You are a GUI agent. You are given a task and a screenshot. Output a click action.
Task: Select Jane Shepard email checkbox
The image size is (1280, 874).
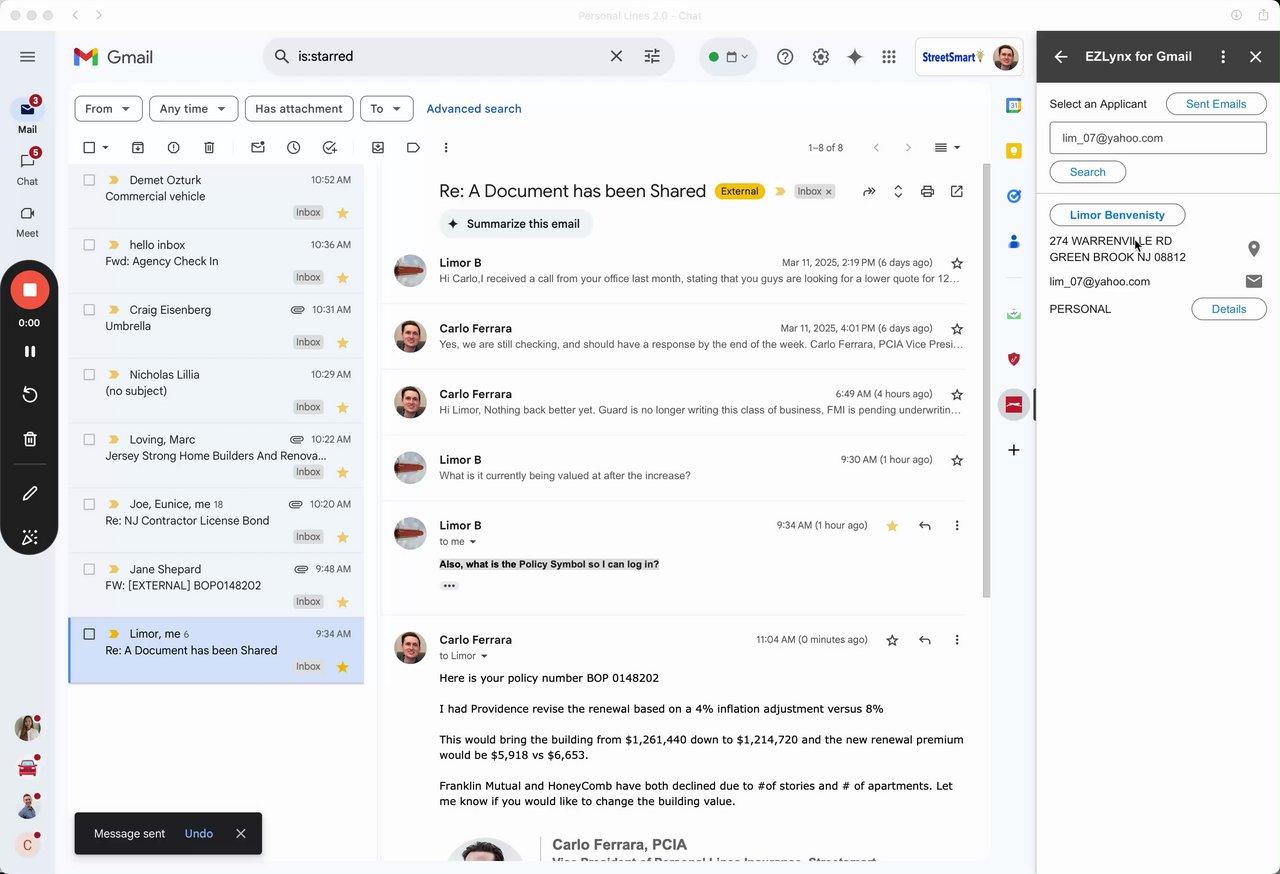coord(89,569)
